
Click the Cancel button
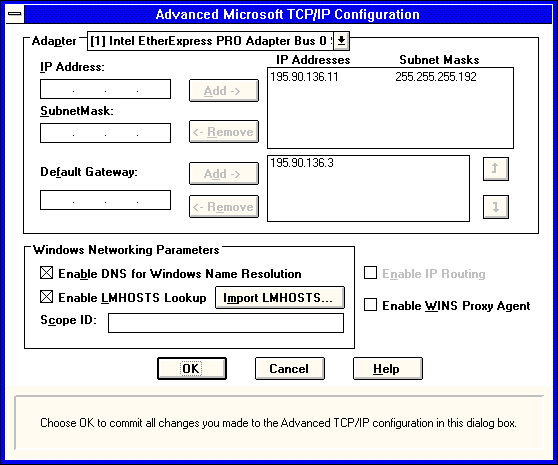(x=290, y=369)
